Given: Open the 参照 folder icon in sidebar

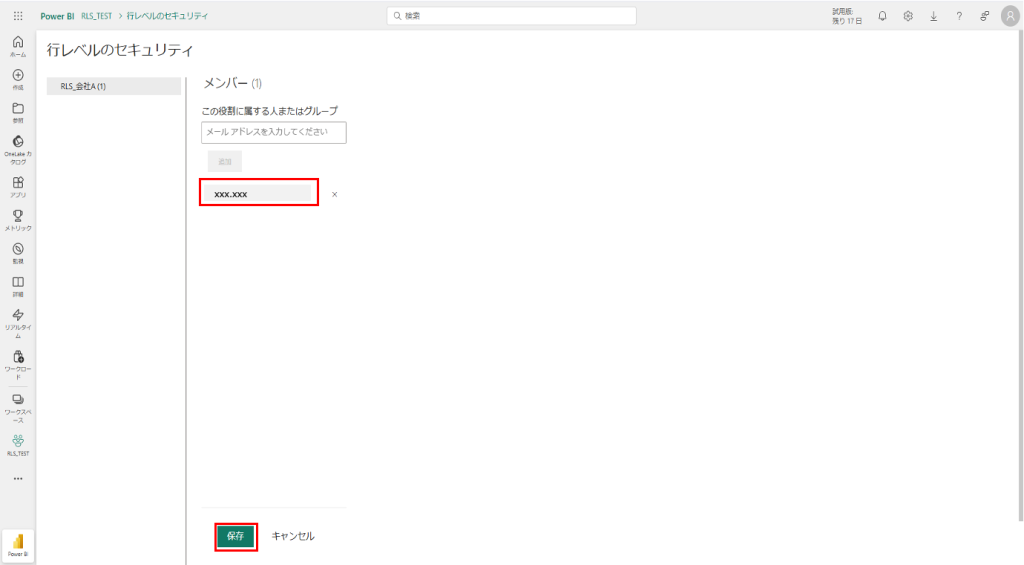Looking at the screenshot, I should pyautogui.click(x=18, y=112).
